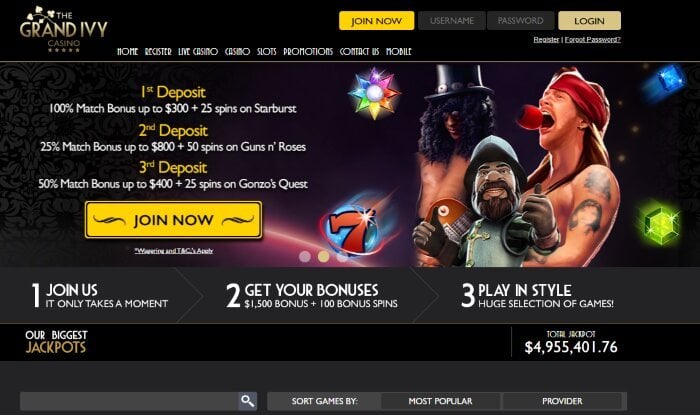Click the Starburst star gem icon
The width and height of the screenshot is (700, 415).
pyautogui.click(x=374, y=93)
